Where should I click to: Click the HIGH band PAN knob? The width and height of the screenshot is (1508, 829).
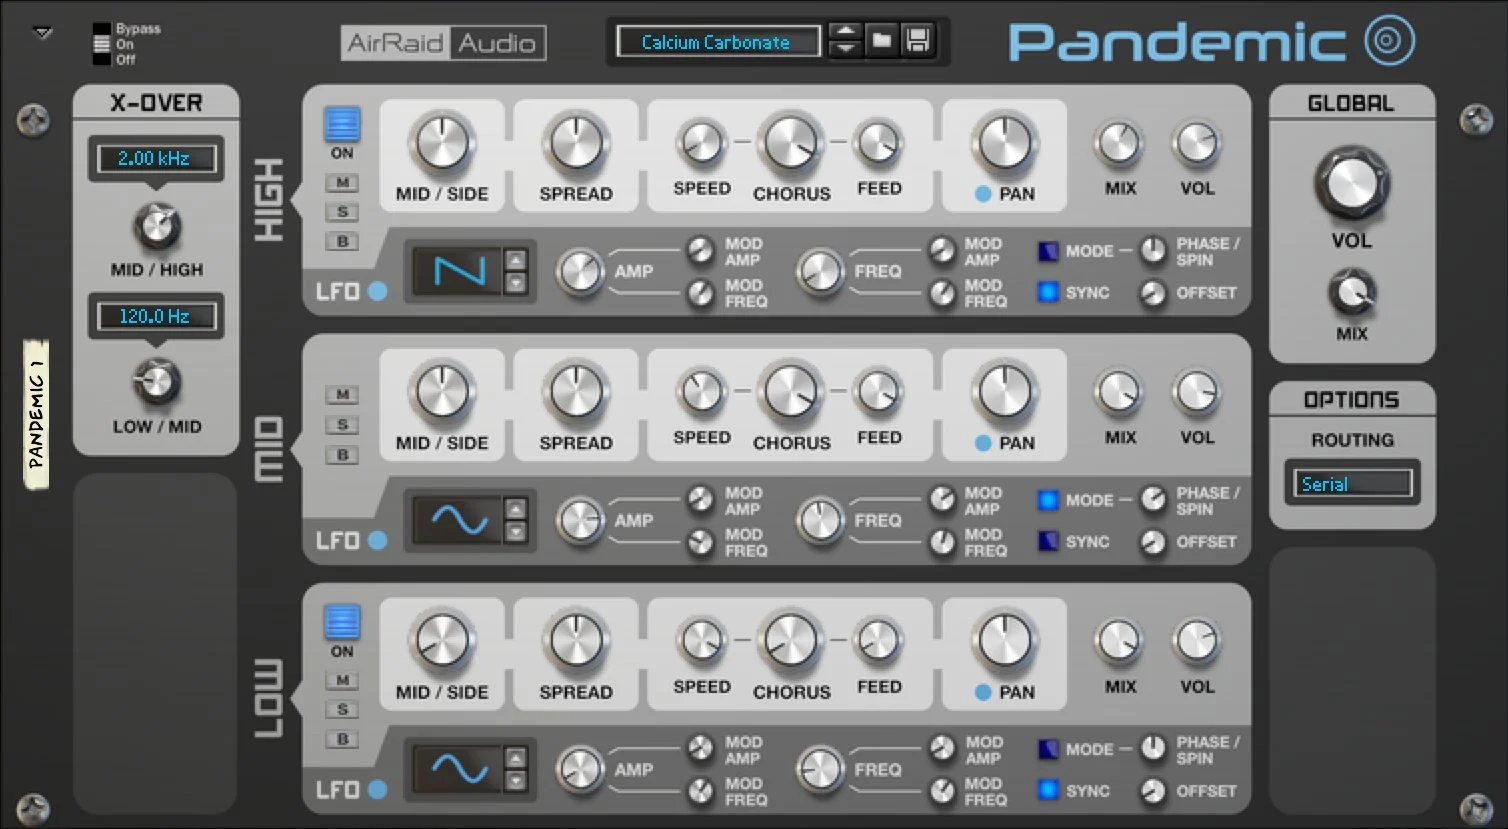(x=1004, y=143)
